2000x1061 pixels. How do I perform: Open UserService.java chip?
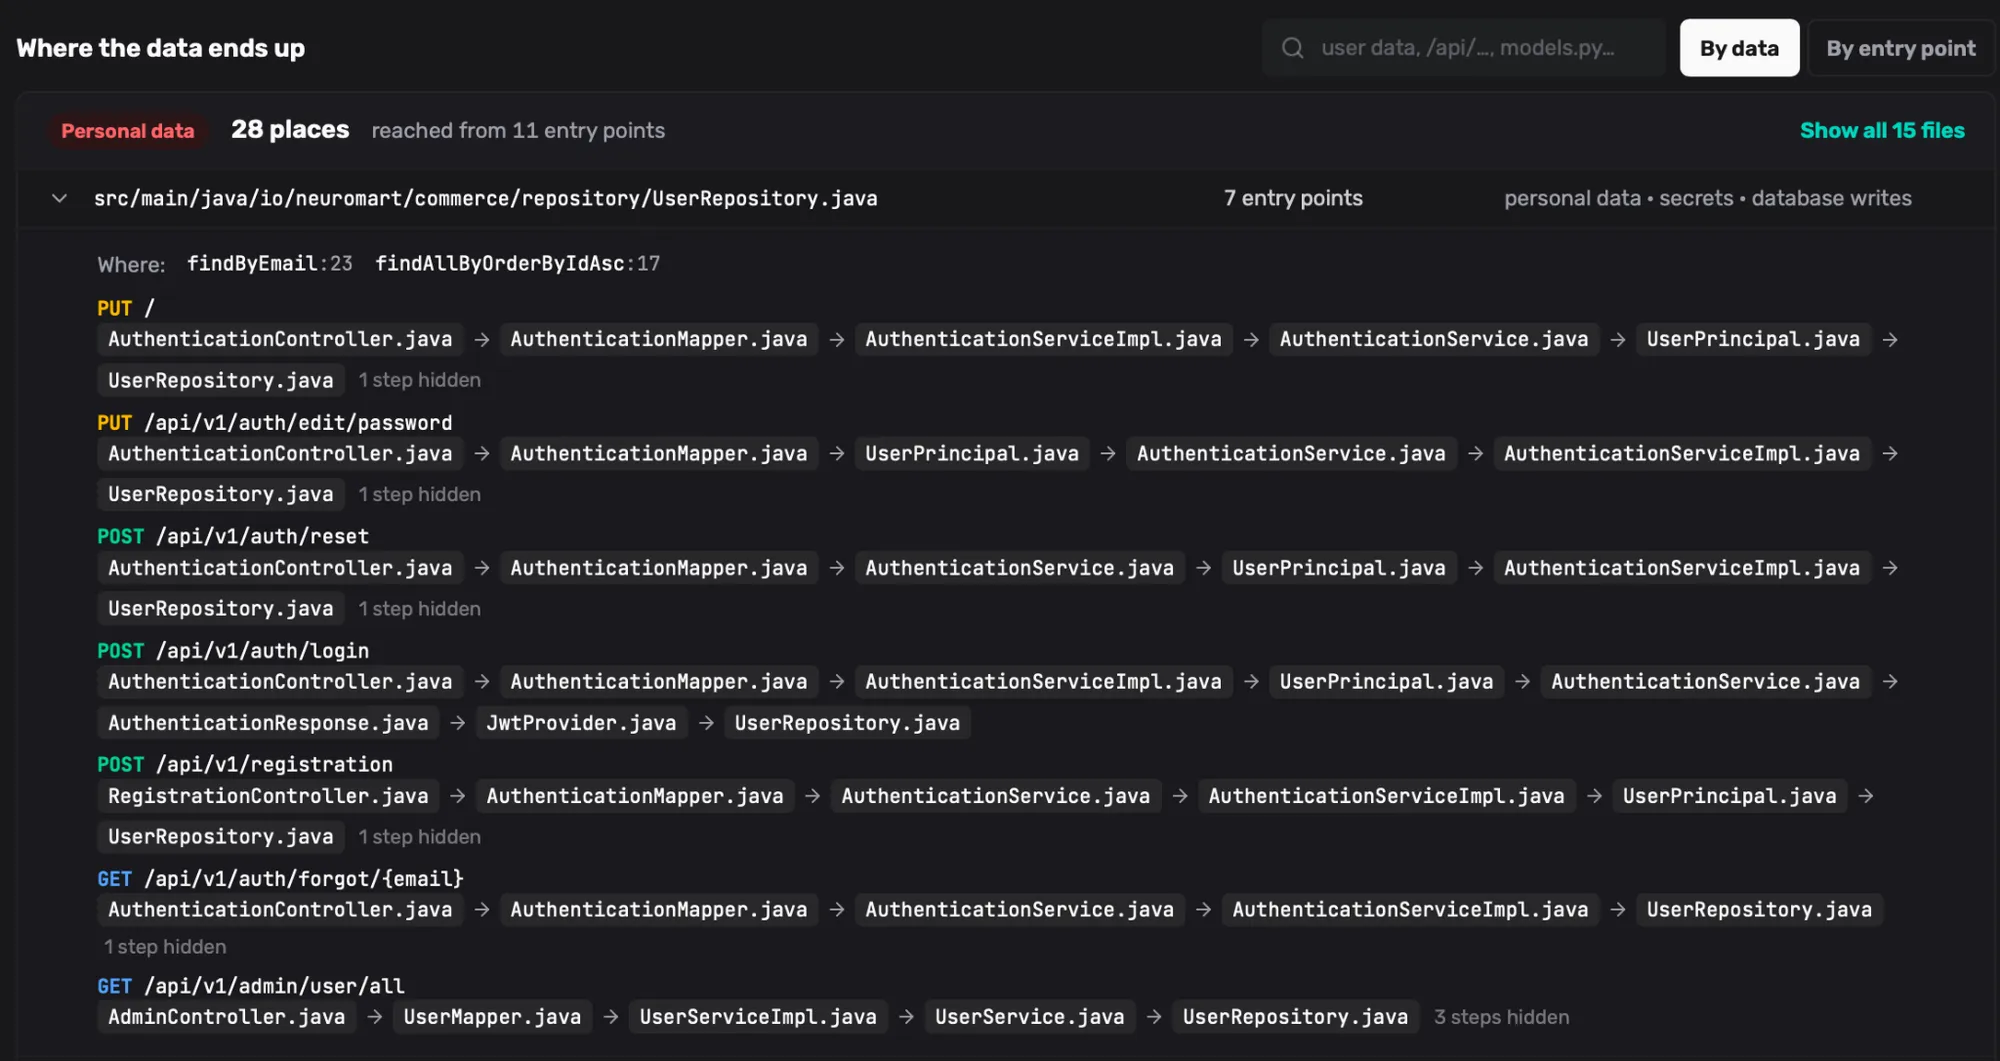(x=1029, y=1017)
